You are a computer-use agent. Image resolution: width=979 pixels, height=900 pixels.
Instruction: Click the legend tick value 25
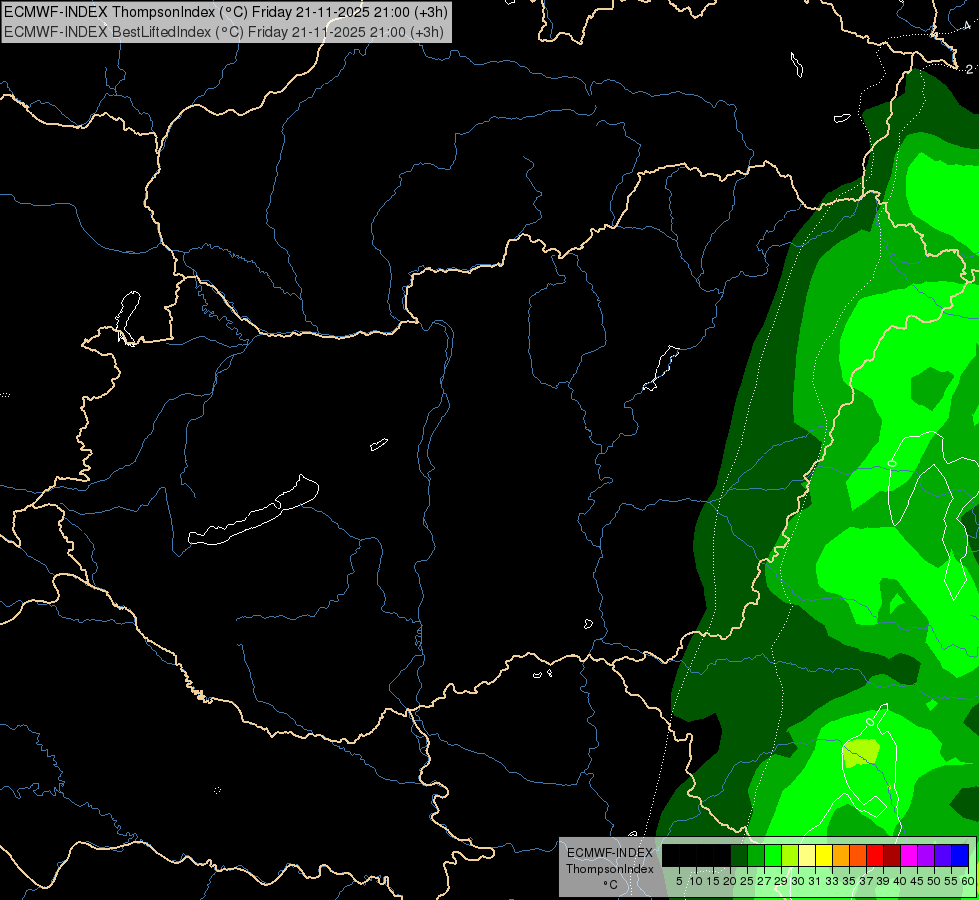click(x=747, y=881)
